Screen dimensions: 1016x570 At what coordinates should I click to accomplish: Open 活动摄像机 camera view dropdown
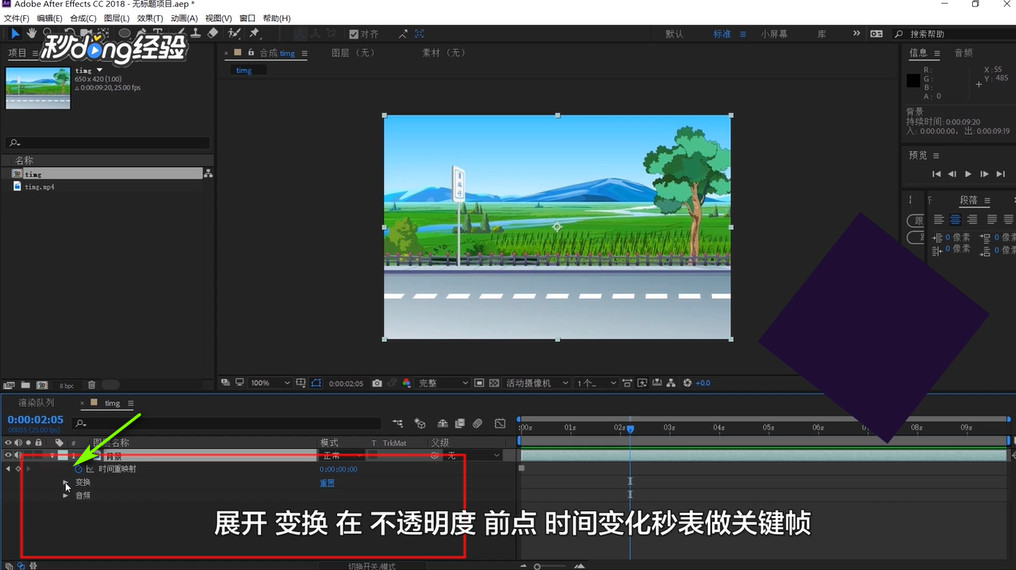tap(537, 383)
